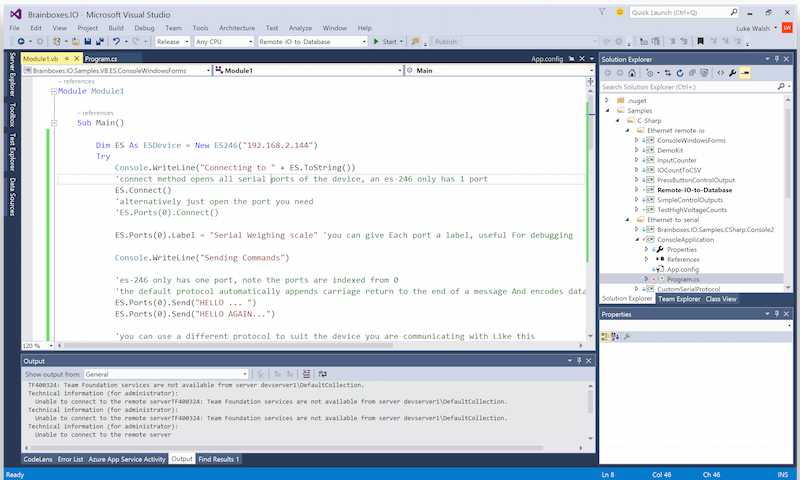This screenshot has width=800, height=480.
Task: Click Categorized icon in Properties panel
Action: 606,336
